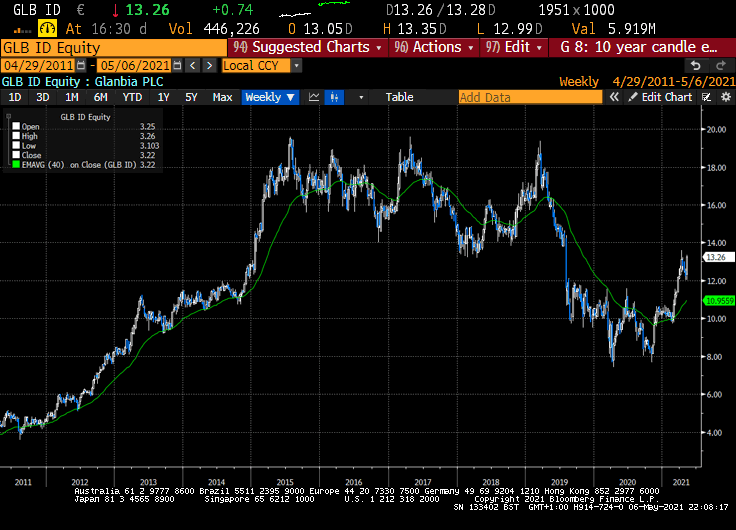The image size is (736, 530).
Task: Toggle the High series legend checkbox
Action: [16, 136]
